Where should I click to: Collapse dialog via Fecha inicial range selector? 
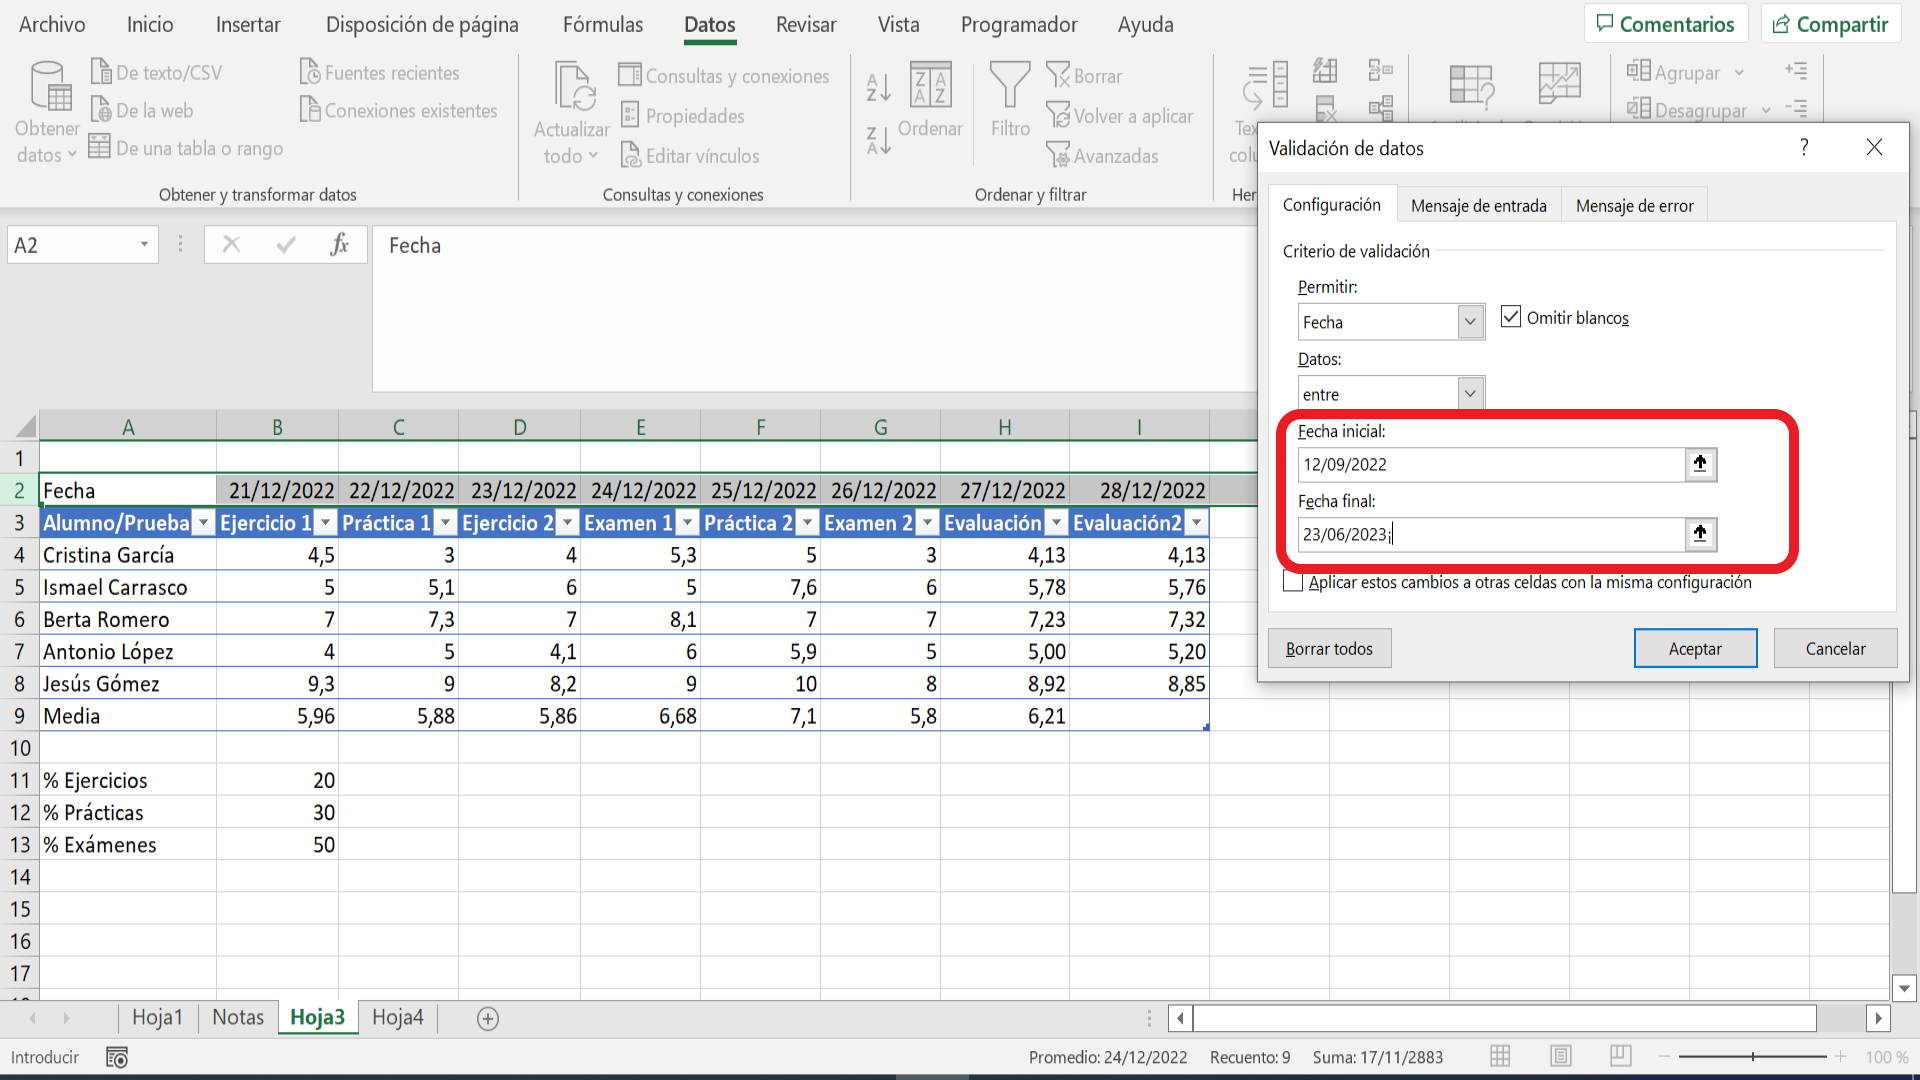pos(1700,464)
